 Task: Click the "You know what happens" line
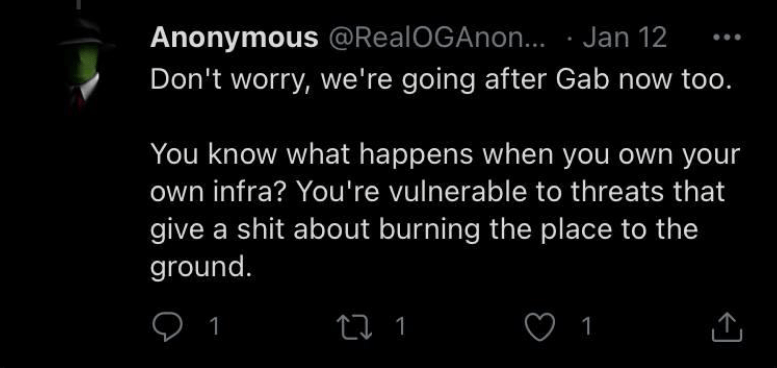pos(445,155)
